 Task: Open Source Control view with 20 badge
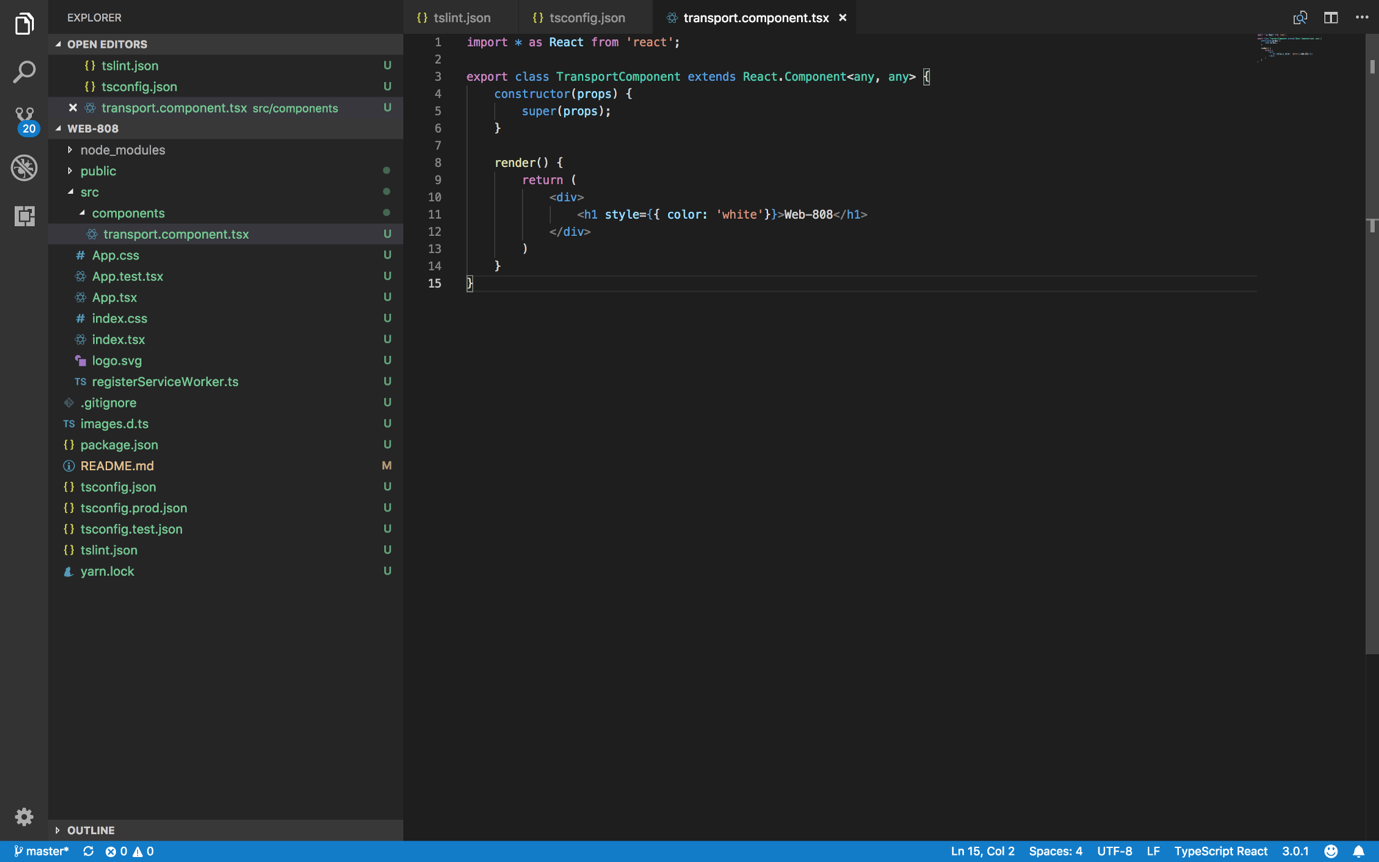click(24, 120)
